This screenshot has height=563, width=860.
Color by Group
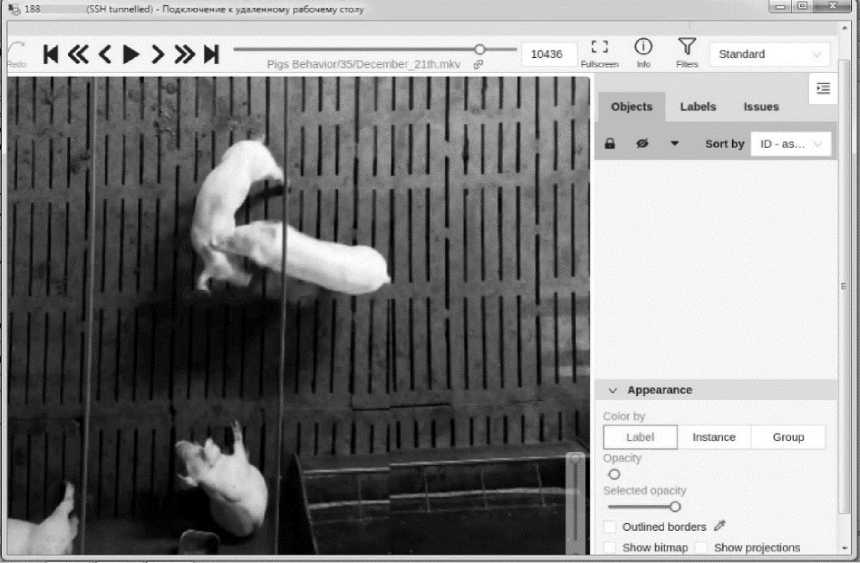point(788,437)
